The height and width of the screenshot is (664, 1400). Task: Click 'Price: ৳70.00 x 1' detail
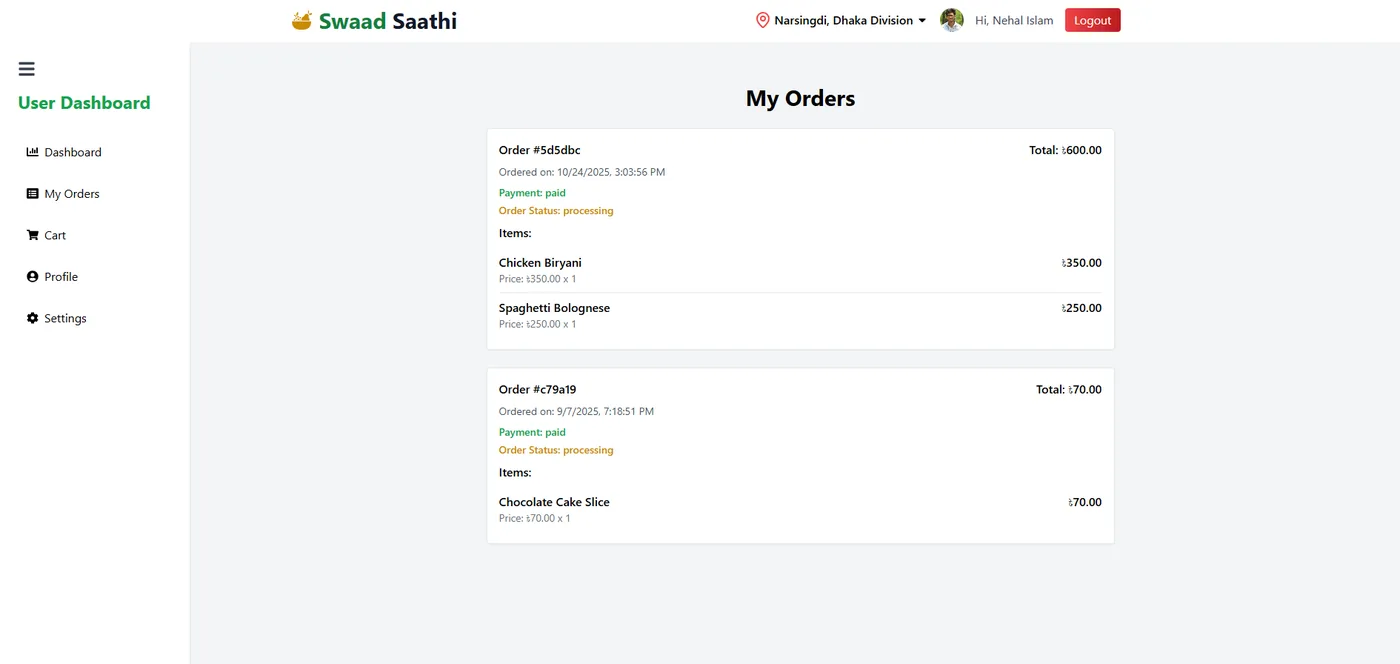point(535,518)
